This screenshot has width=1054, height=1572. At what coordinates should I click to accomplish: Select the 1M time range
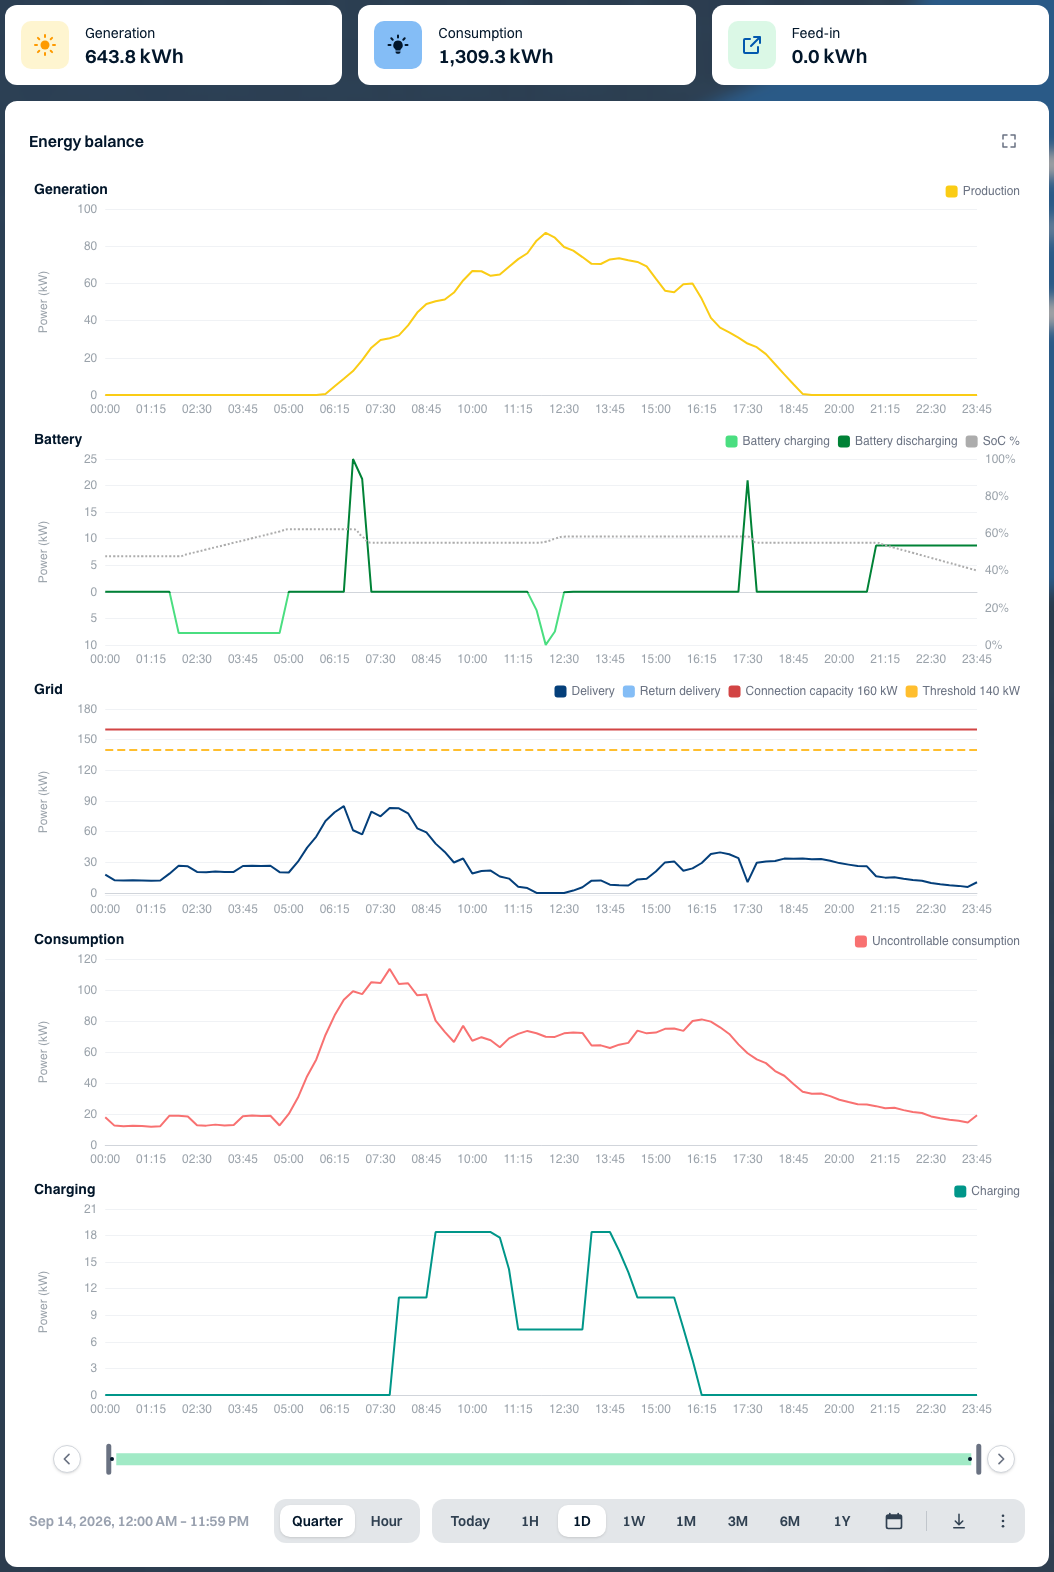pyautogui.click(x=686, y=1521)
